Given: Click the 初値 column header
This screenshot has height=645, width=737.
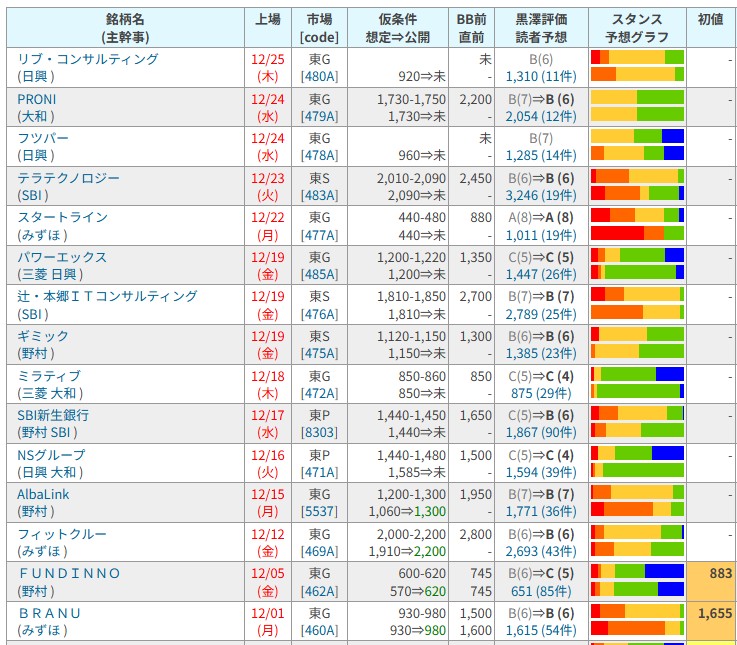Looking at the screenshot, I should (710, 19).
